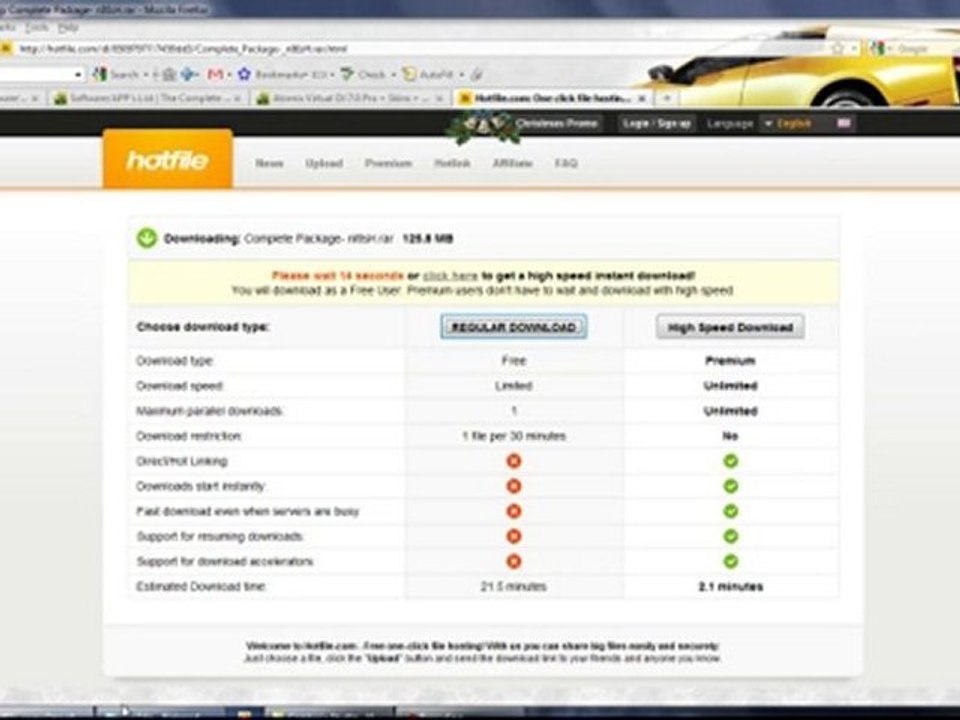Click the '21.5 minutes' value
The height and width of the screenshot is (720, 960).
(513, 587)
